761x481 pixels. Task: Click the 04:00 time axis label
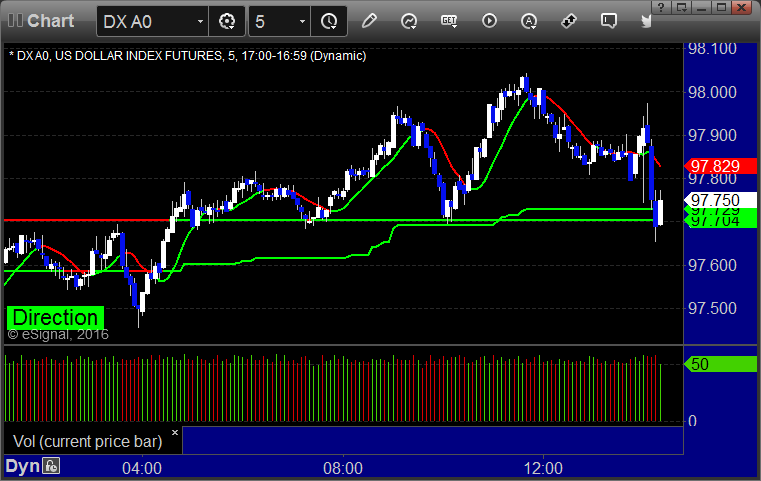pos(142,468)
